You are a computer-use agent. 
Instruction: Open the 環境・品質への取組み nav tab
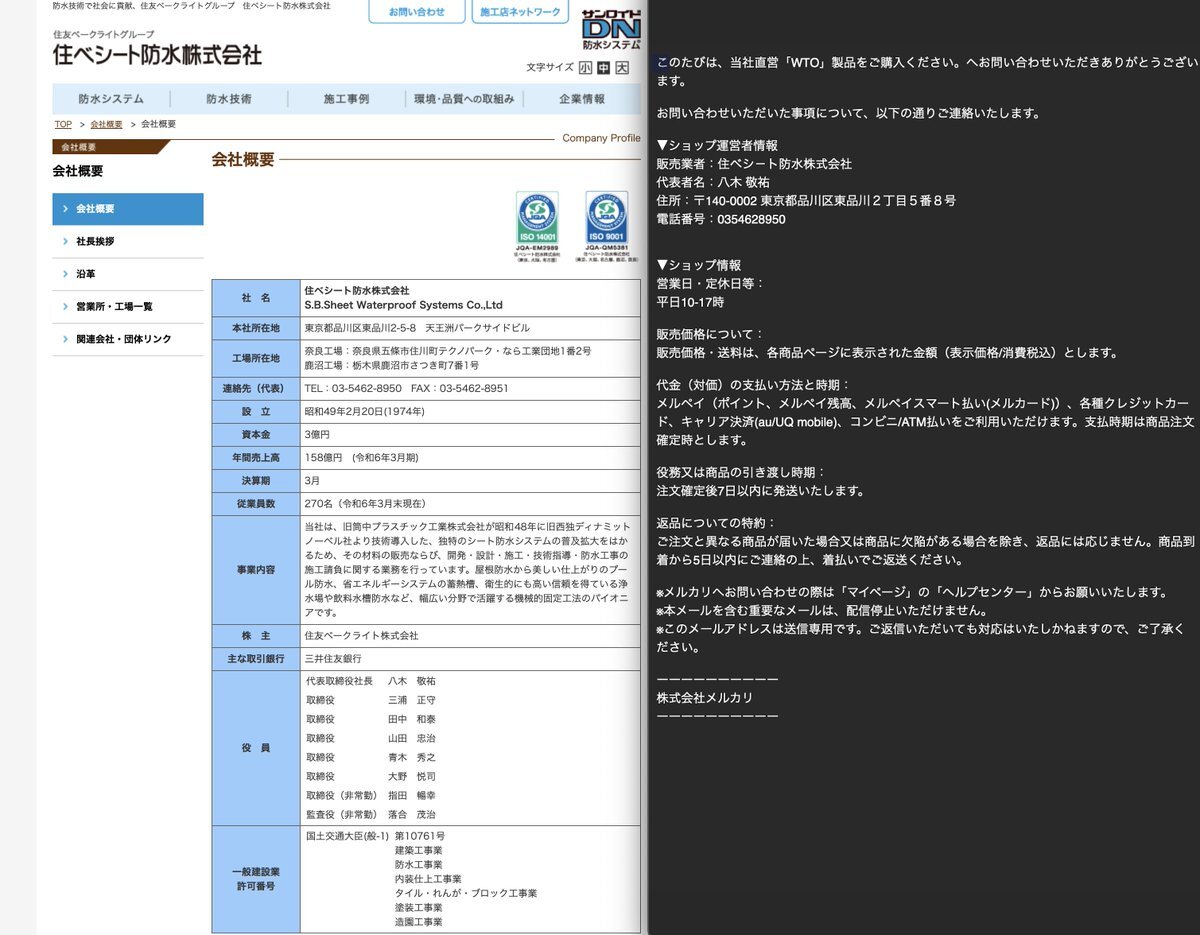464,99
